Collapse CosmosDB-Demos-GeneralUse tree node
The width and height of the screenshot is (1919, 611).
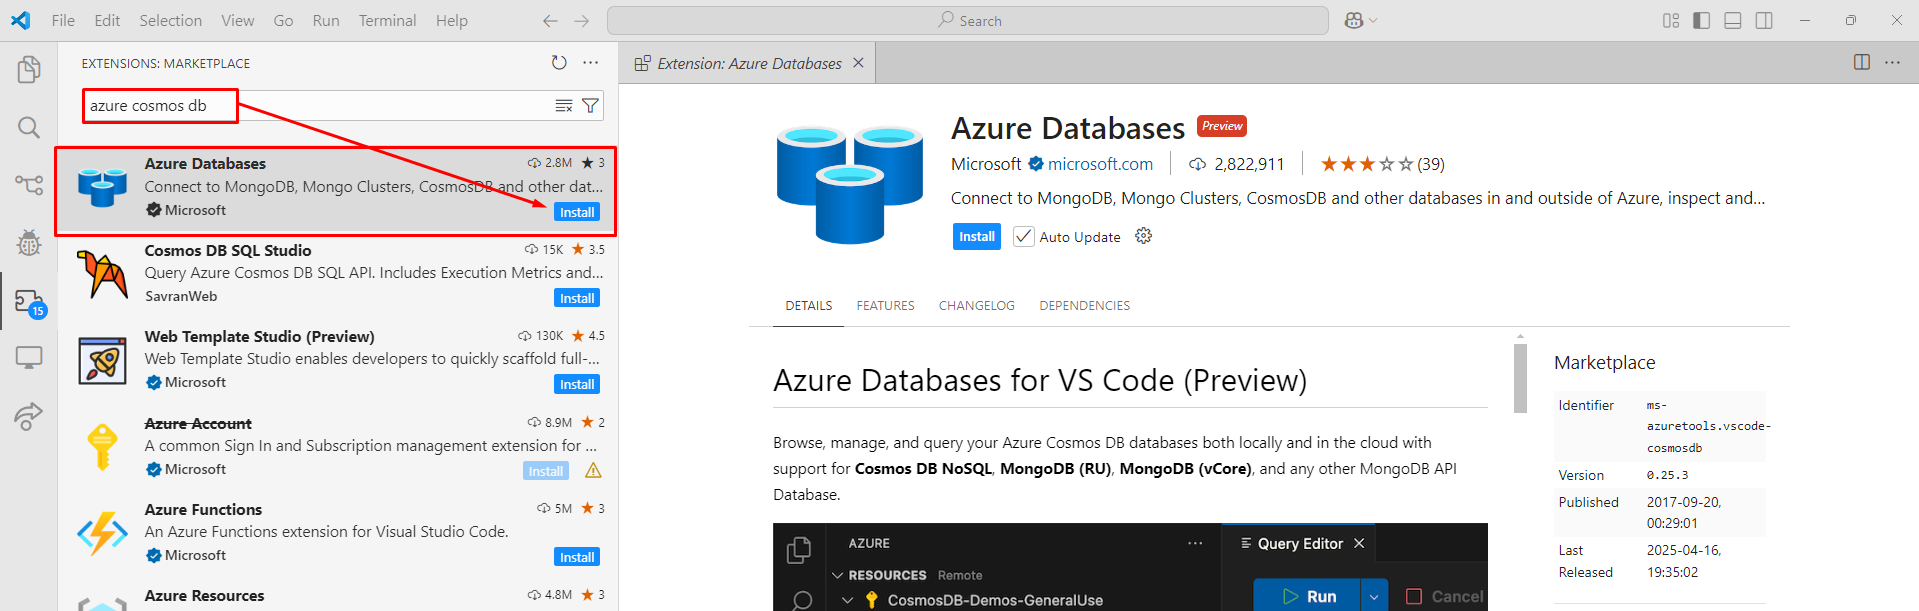[847, 600]
